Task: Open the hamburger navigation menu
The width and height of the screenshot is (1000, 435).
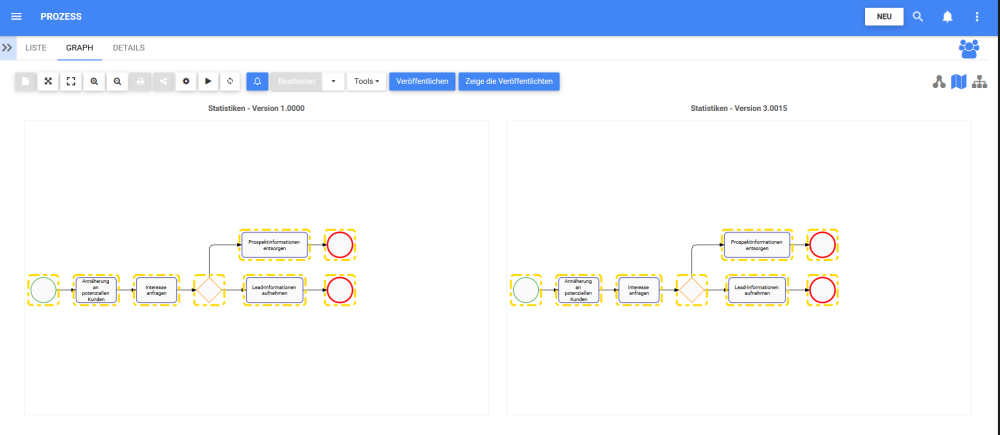Action: [x=16, y=17]
